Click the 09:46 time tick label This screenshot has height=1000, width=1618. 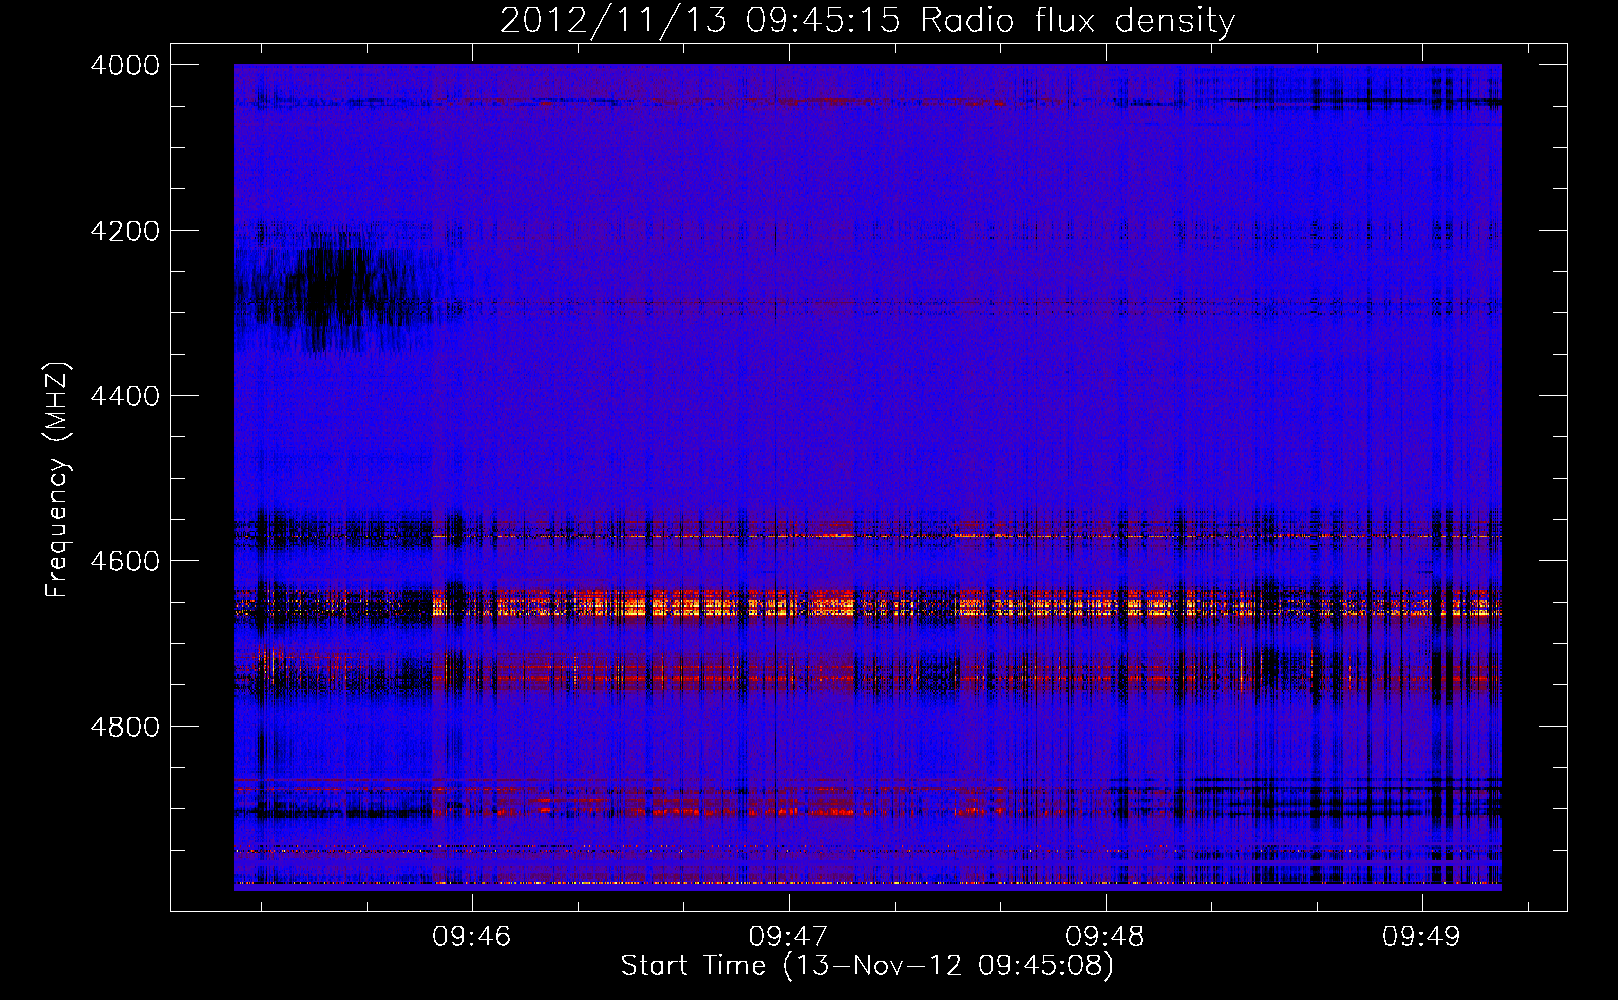pyautogui.click(x=471, y=937)
